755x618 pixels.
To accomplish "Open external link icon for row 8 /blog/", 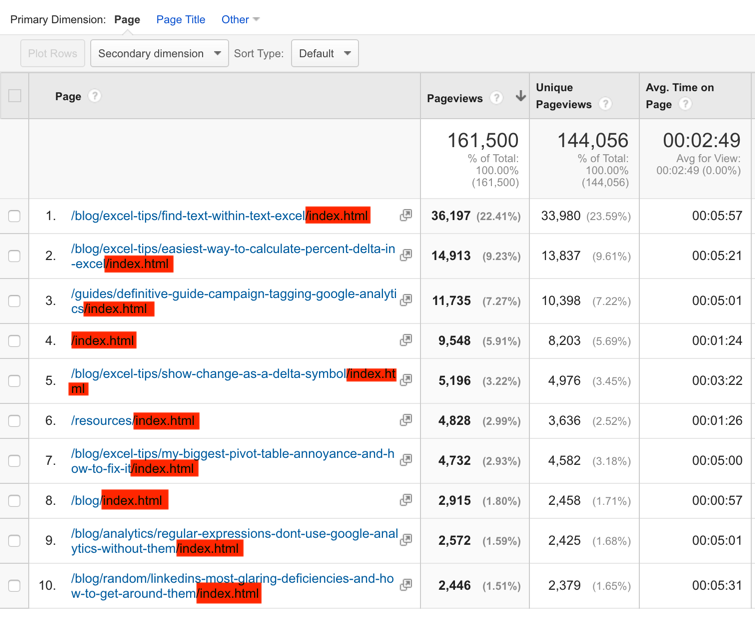I will pos(406,500).
